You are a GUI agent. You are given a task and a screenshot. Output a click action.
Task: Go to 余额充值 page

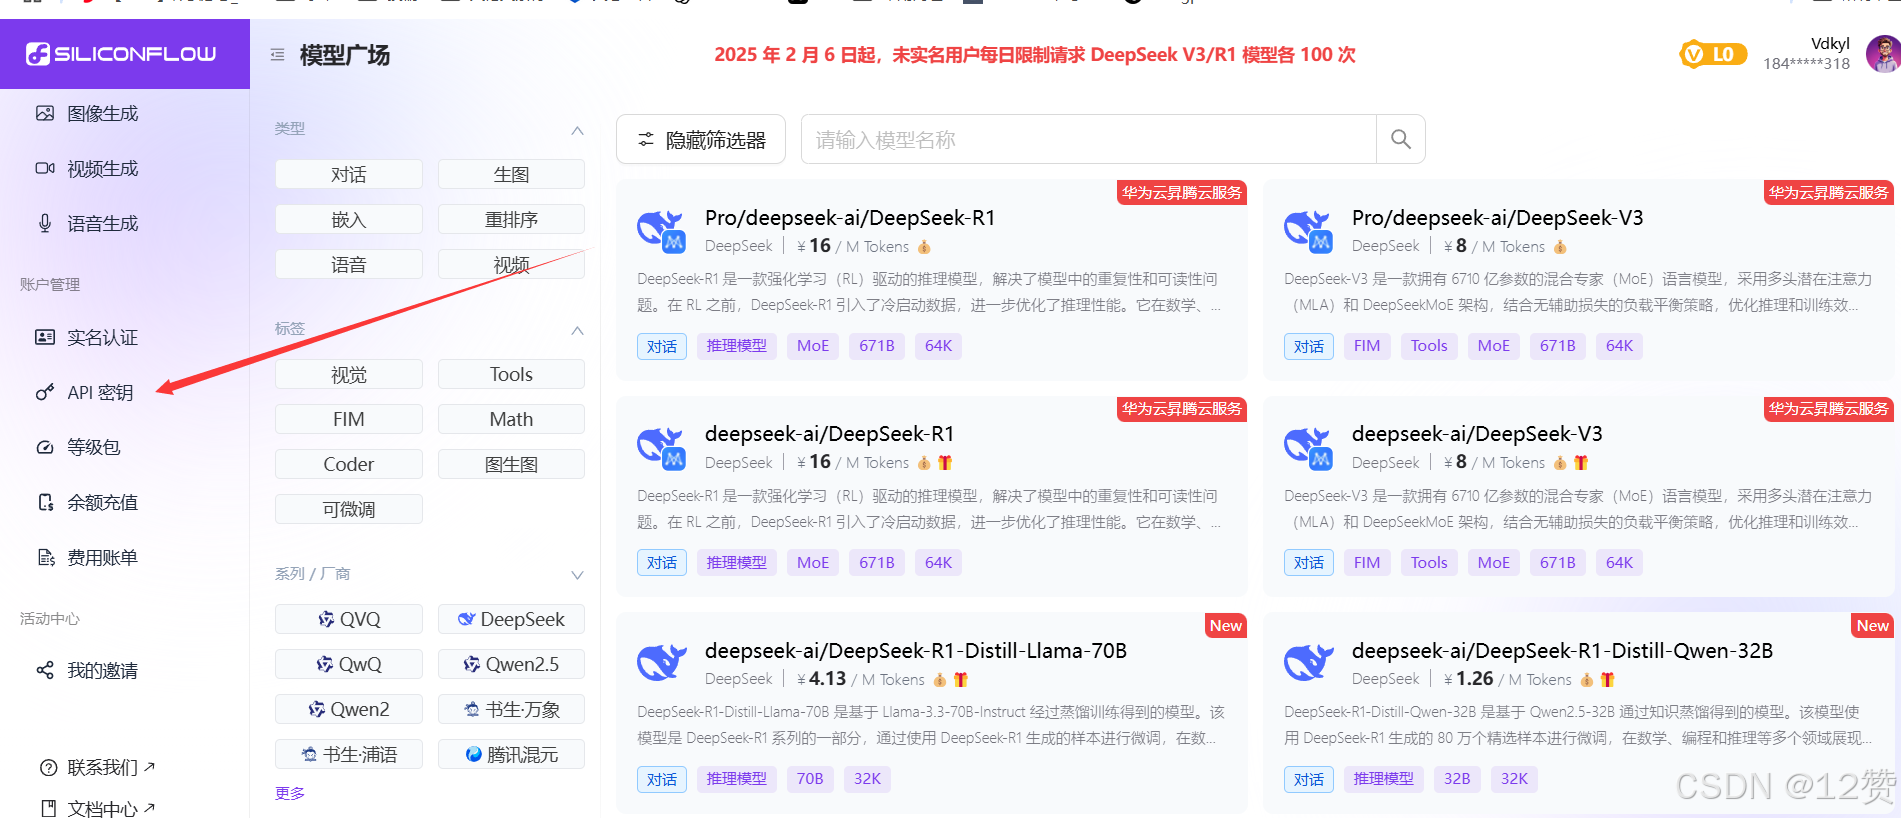click(x=102, y=502)
